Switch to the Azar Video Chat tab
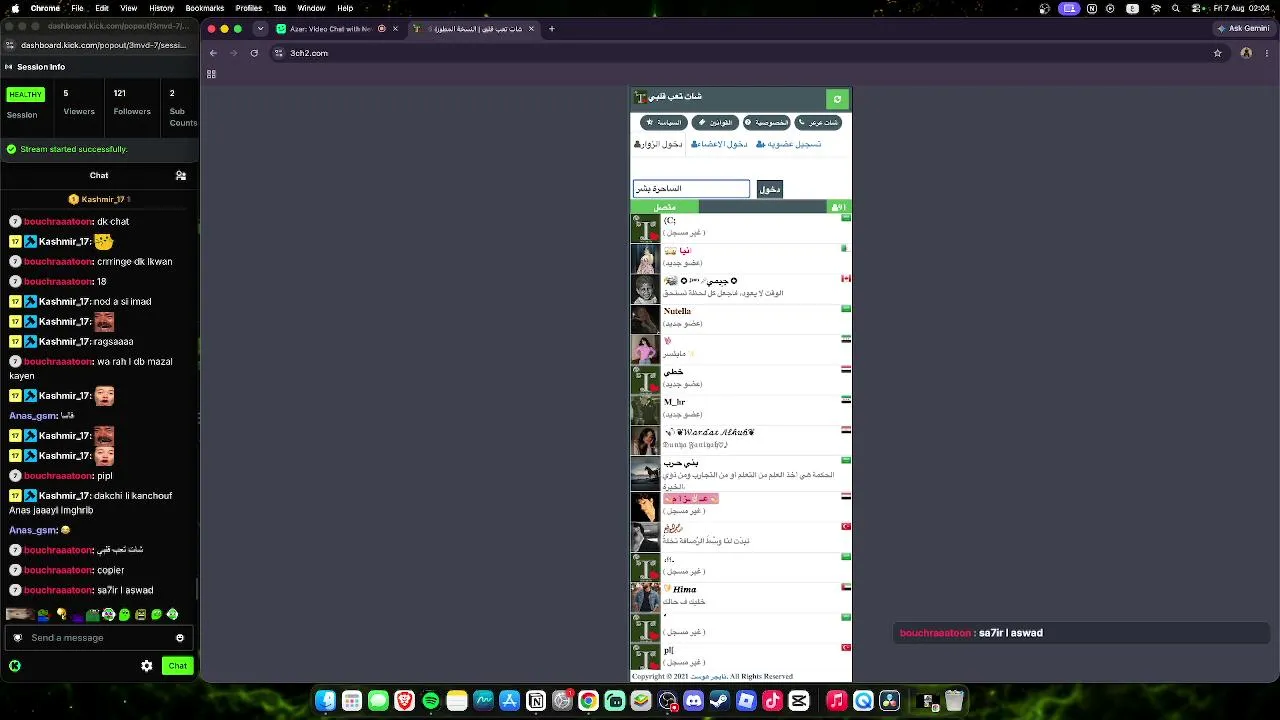This screenshot has width=1280, height=720. click(331, 29)
